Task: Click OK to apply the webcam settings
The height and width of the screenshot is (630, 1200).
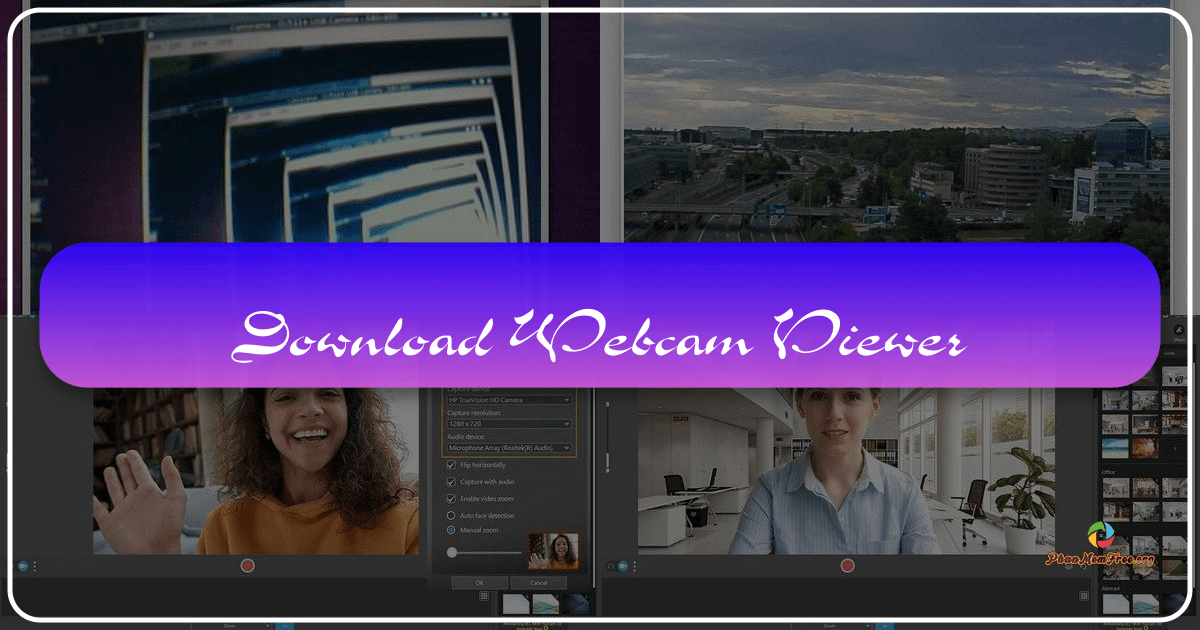Action: [x=480, y=583]
